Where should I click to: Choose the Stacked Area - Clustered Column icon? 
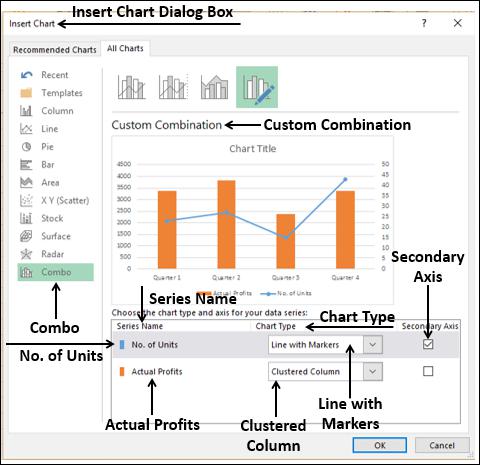(215, 87)
